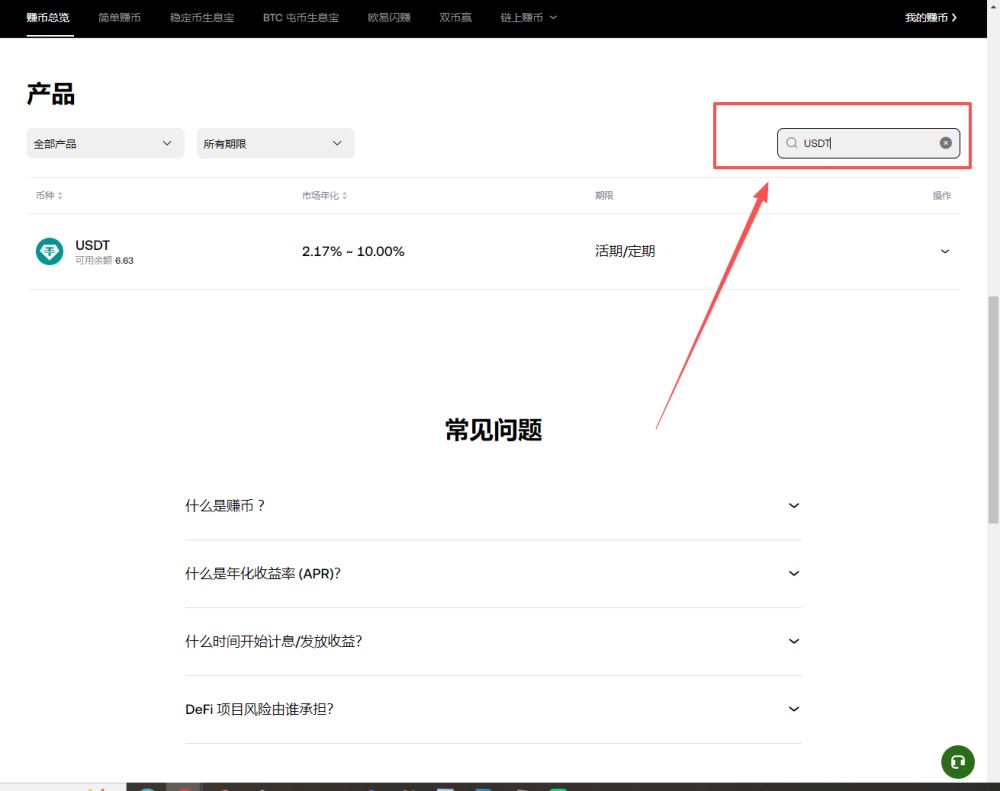Click the 2.17% ~ 10.00% rate value

pos(353,251)
